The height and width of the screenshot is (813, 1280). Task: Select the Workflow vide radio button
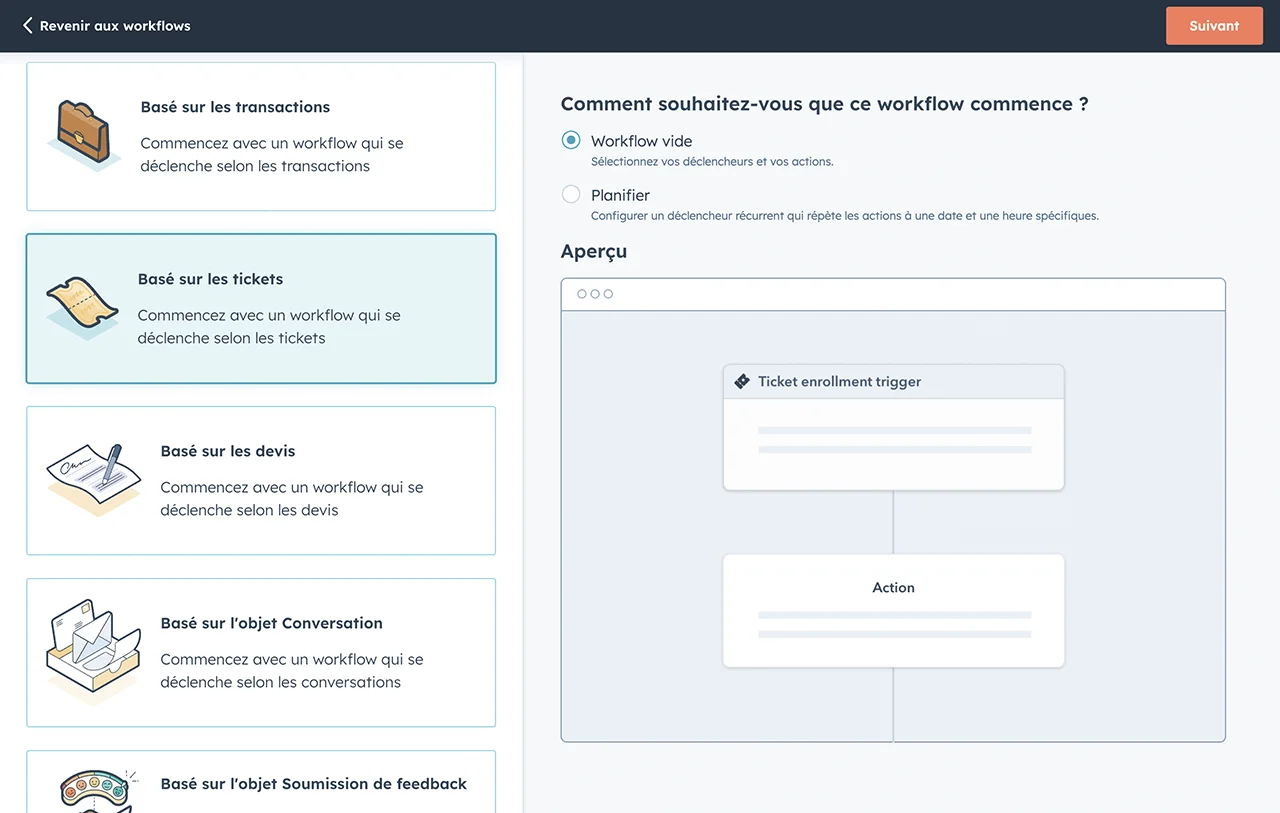tap(571, 141)
